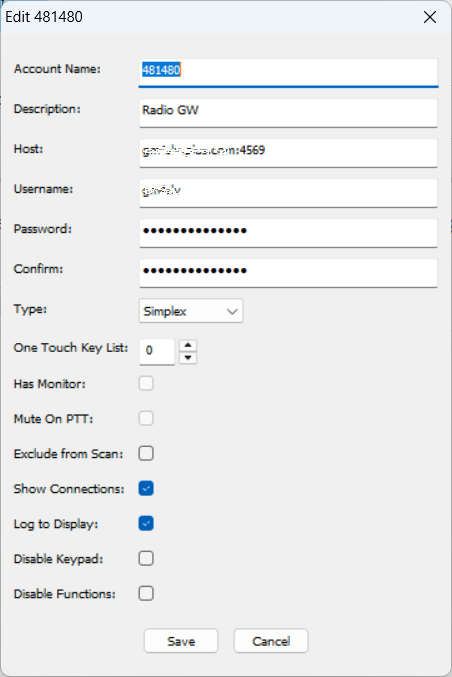Screen dimensions: 452x677
Task: Enable Disable Functions checkbox
Action: (x=146, y=593)
